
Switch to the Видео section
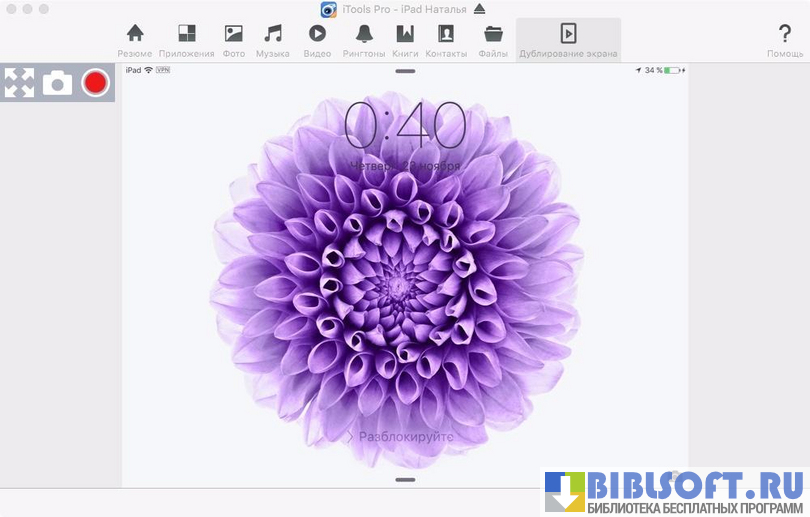pos(317,40)
